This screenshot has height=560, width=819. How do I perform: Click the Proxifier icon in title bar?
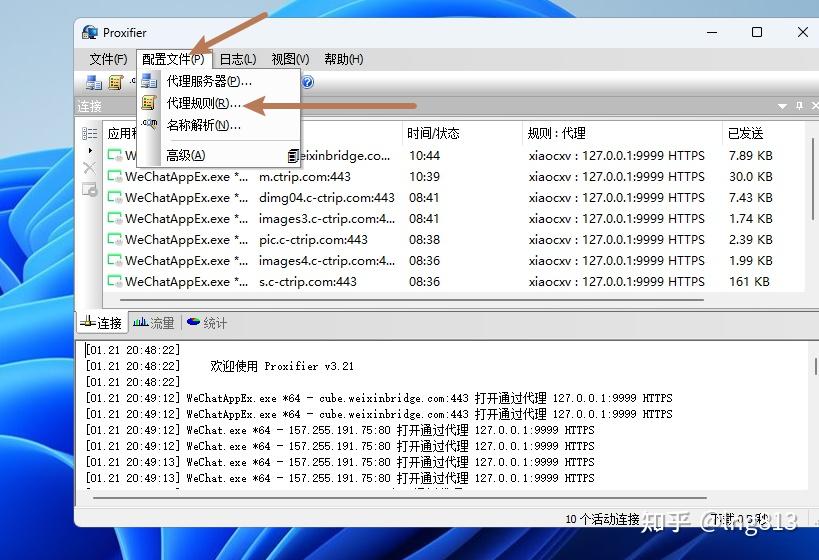tap(90, 32)
